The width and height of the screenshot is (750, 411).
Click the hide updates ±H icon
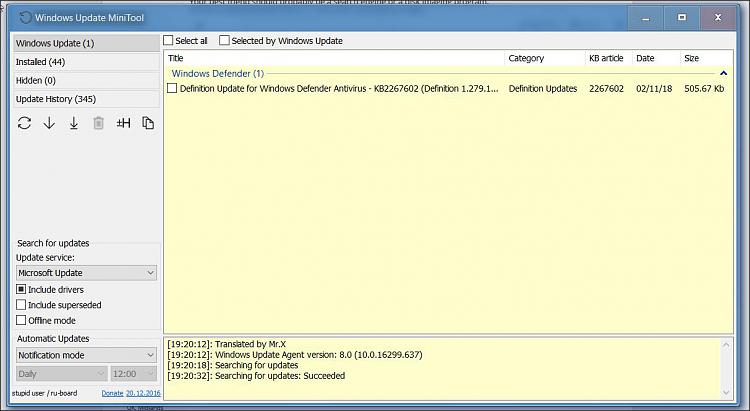point(123,123)
